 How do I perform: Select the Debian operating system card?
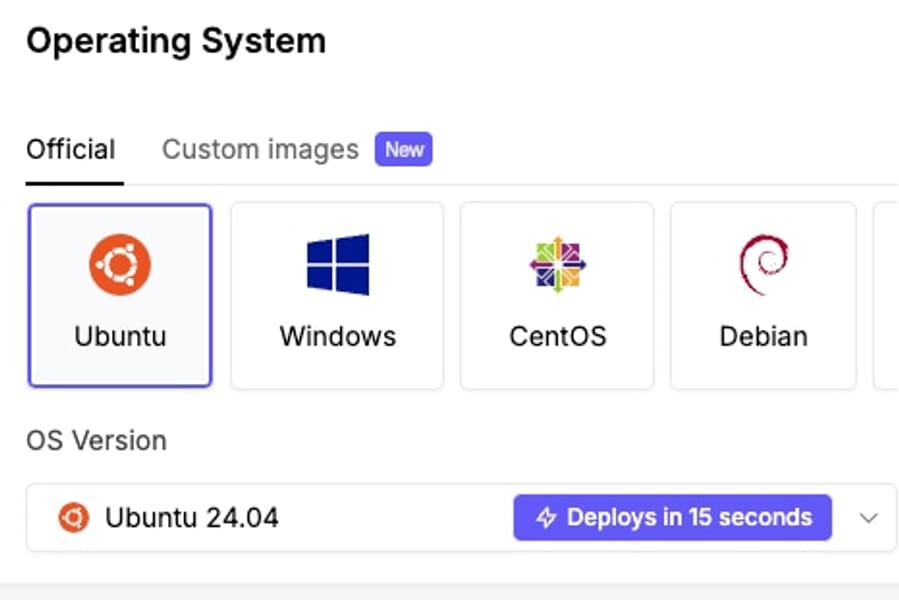tap(764, 295)
